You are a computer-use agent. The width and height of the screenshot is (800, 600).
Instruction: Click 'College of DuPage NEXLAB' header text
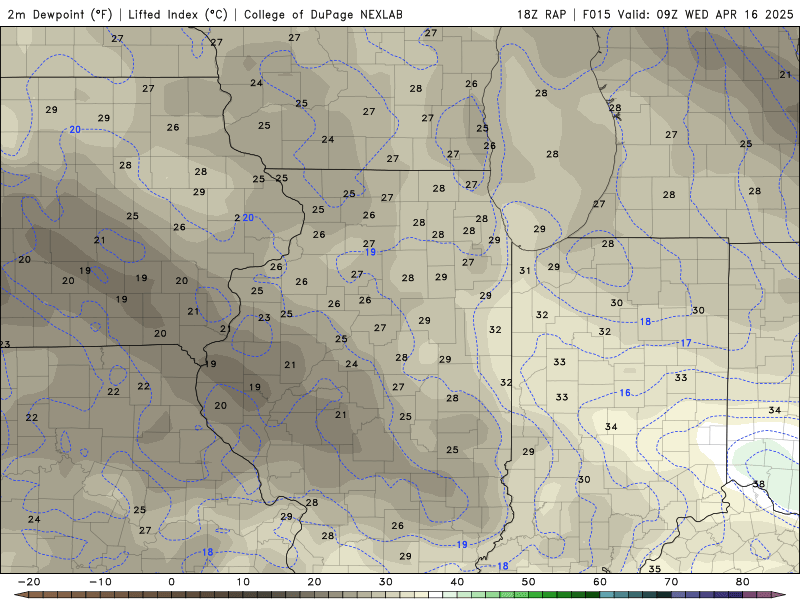tap(323, 14)
